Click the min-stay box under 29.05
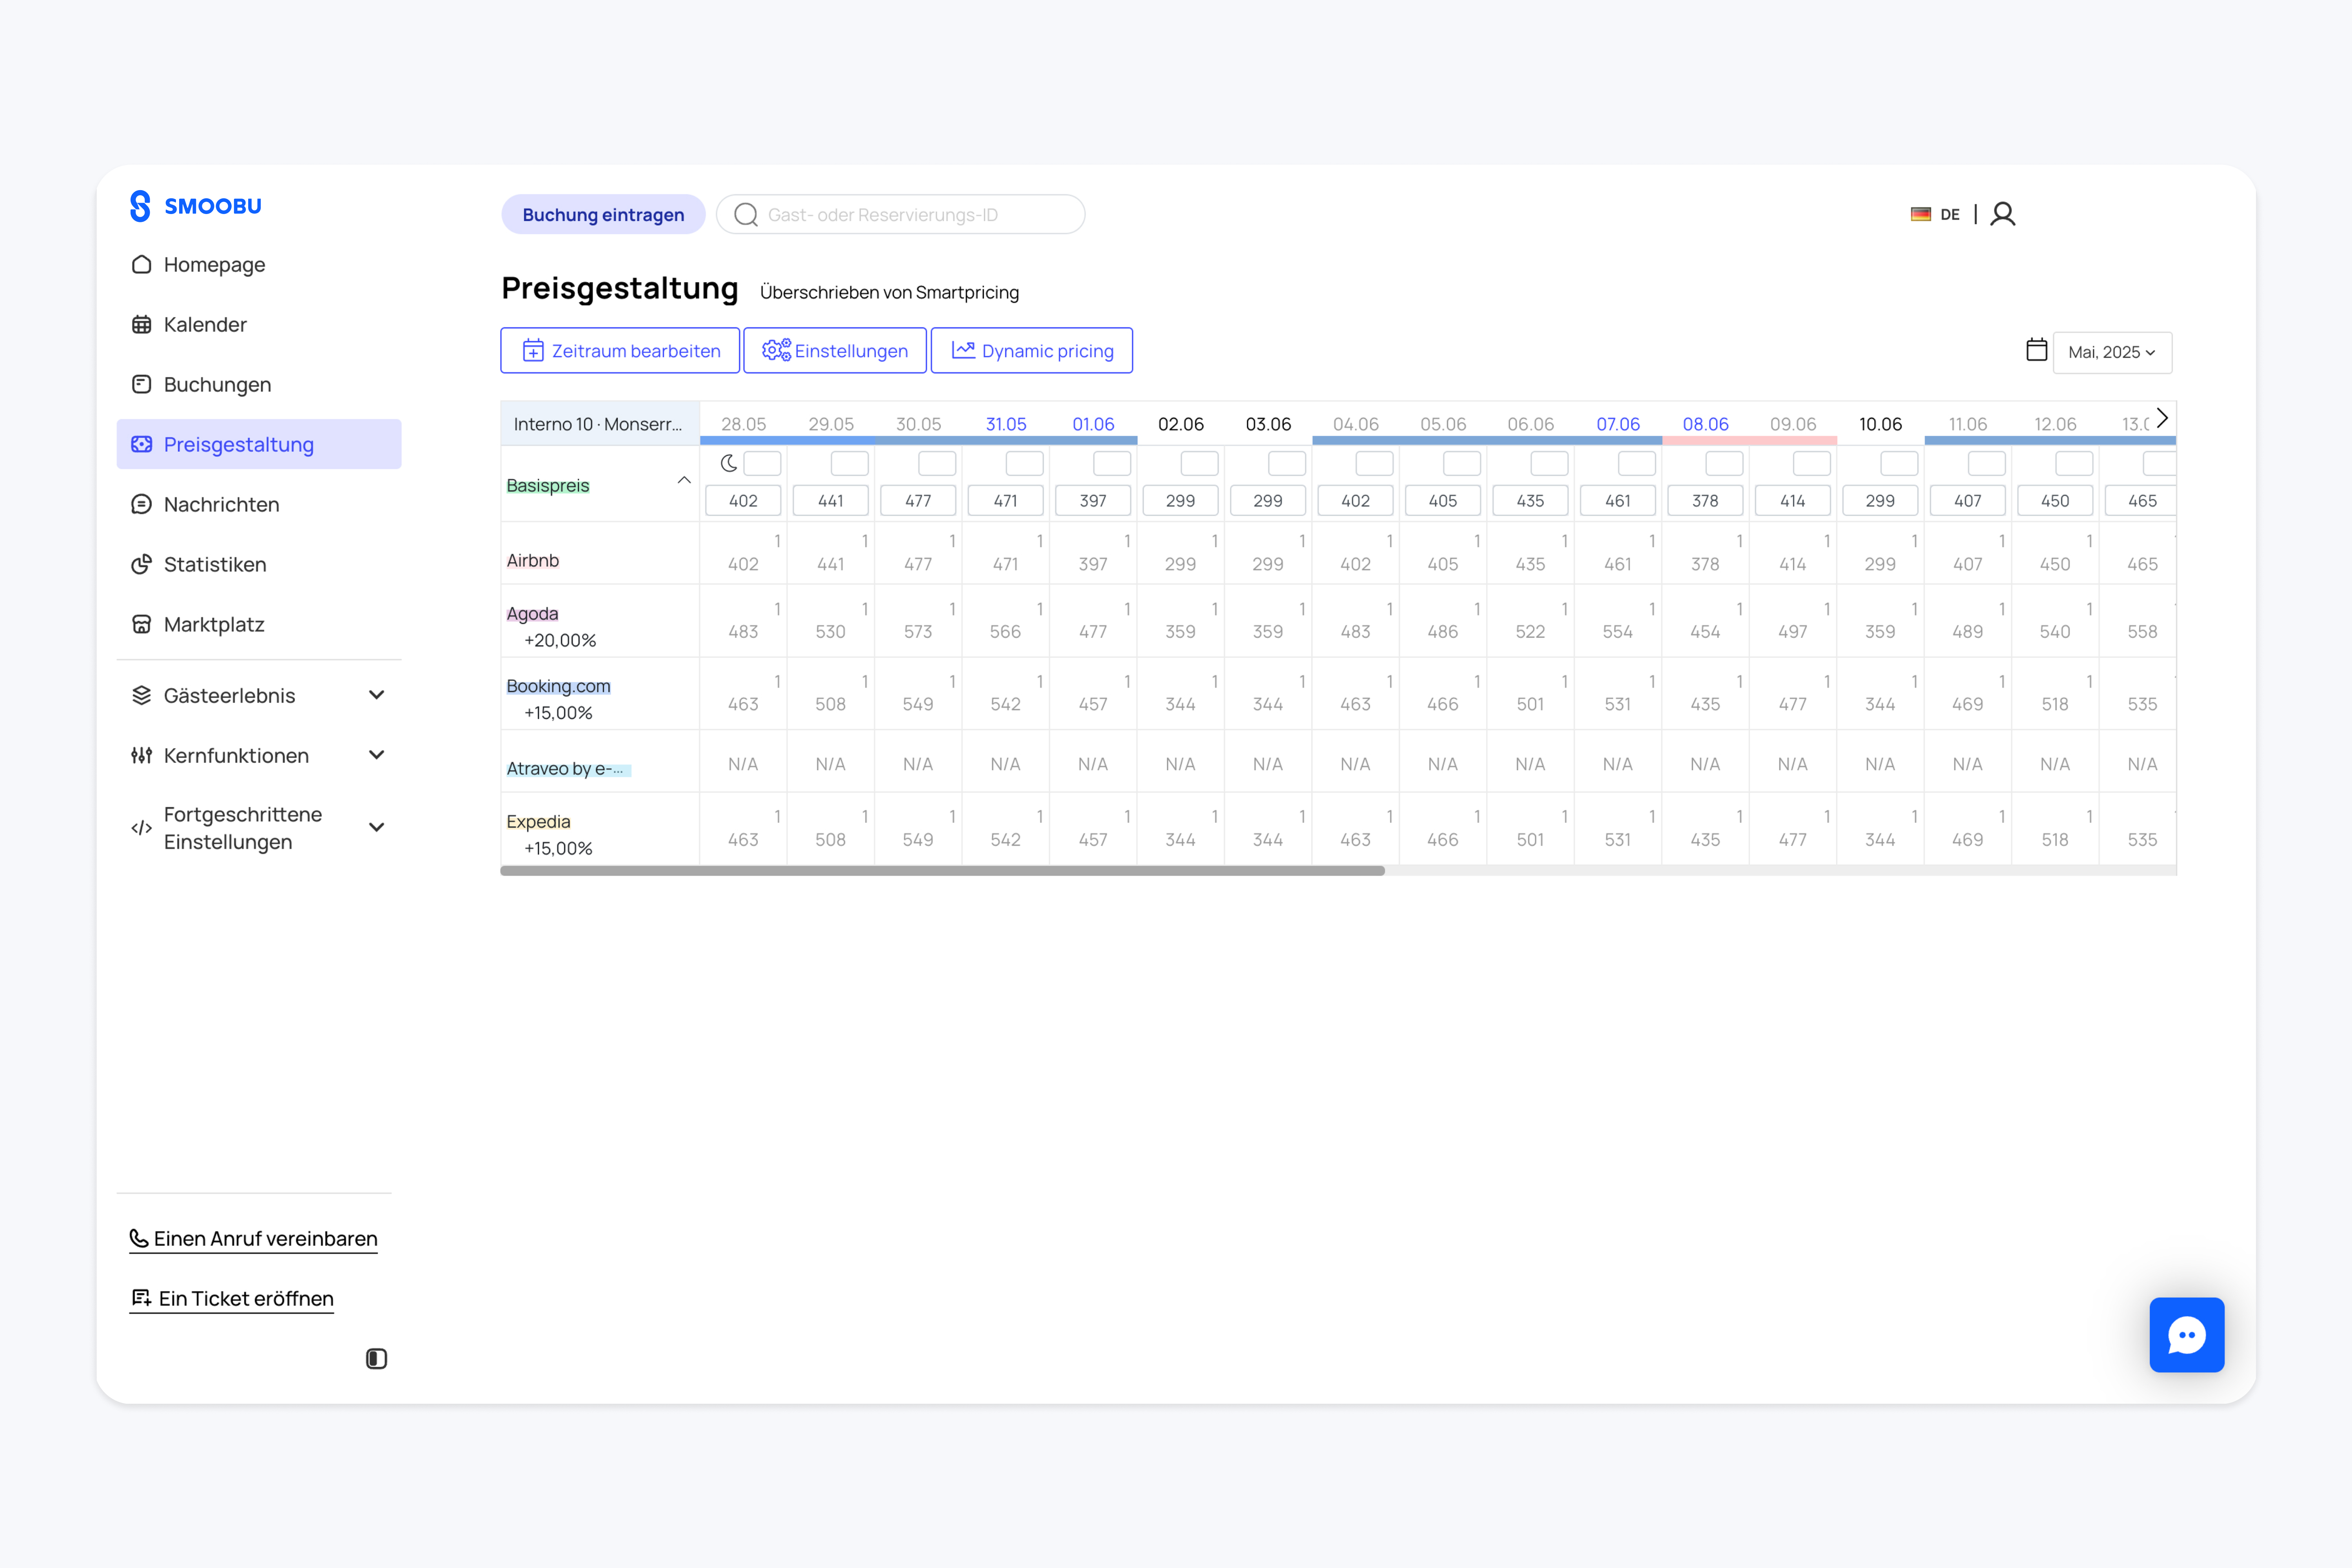The image size is (2352, 1568). click(849, 463)
